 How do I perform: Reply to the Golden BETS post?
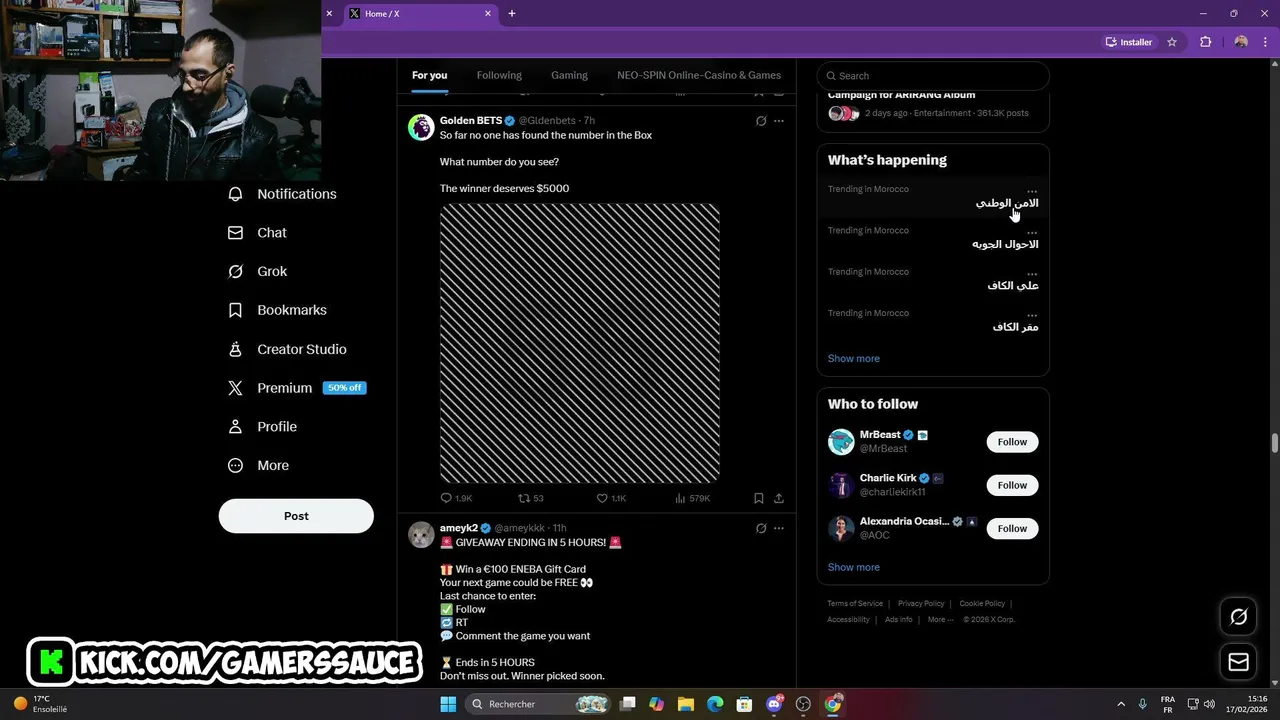pos(456,498)
